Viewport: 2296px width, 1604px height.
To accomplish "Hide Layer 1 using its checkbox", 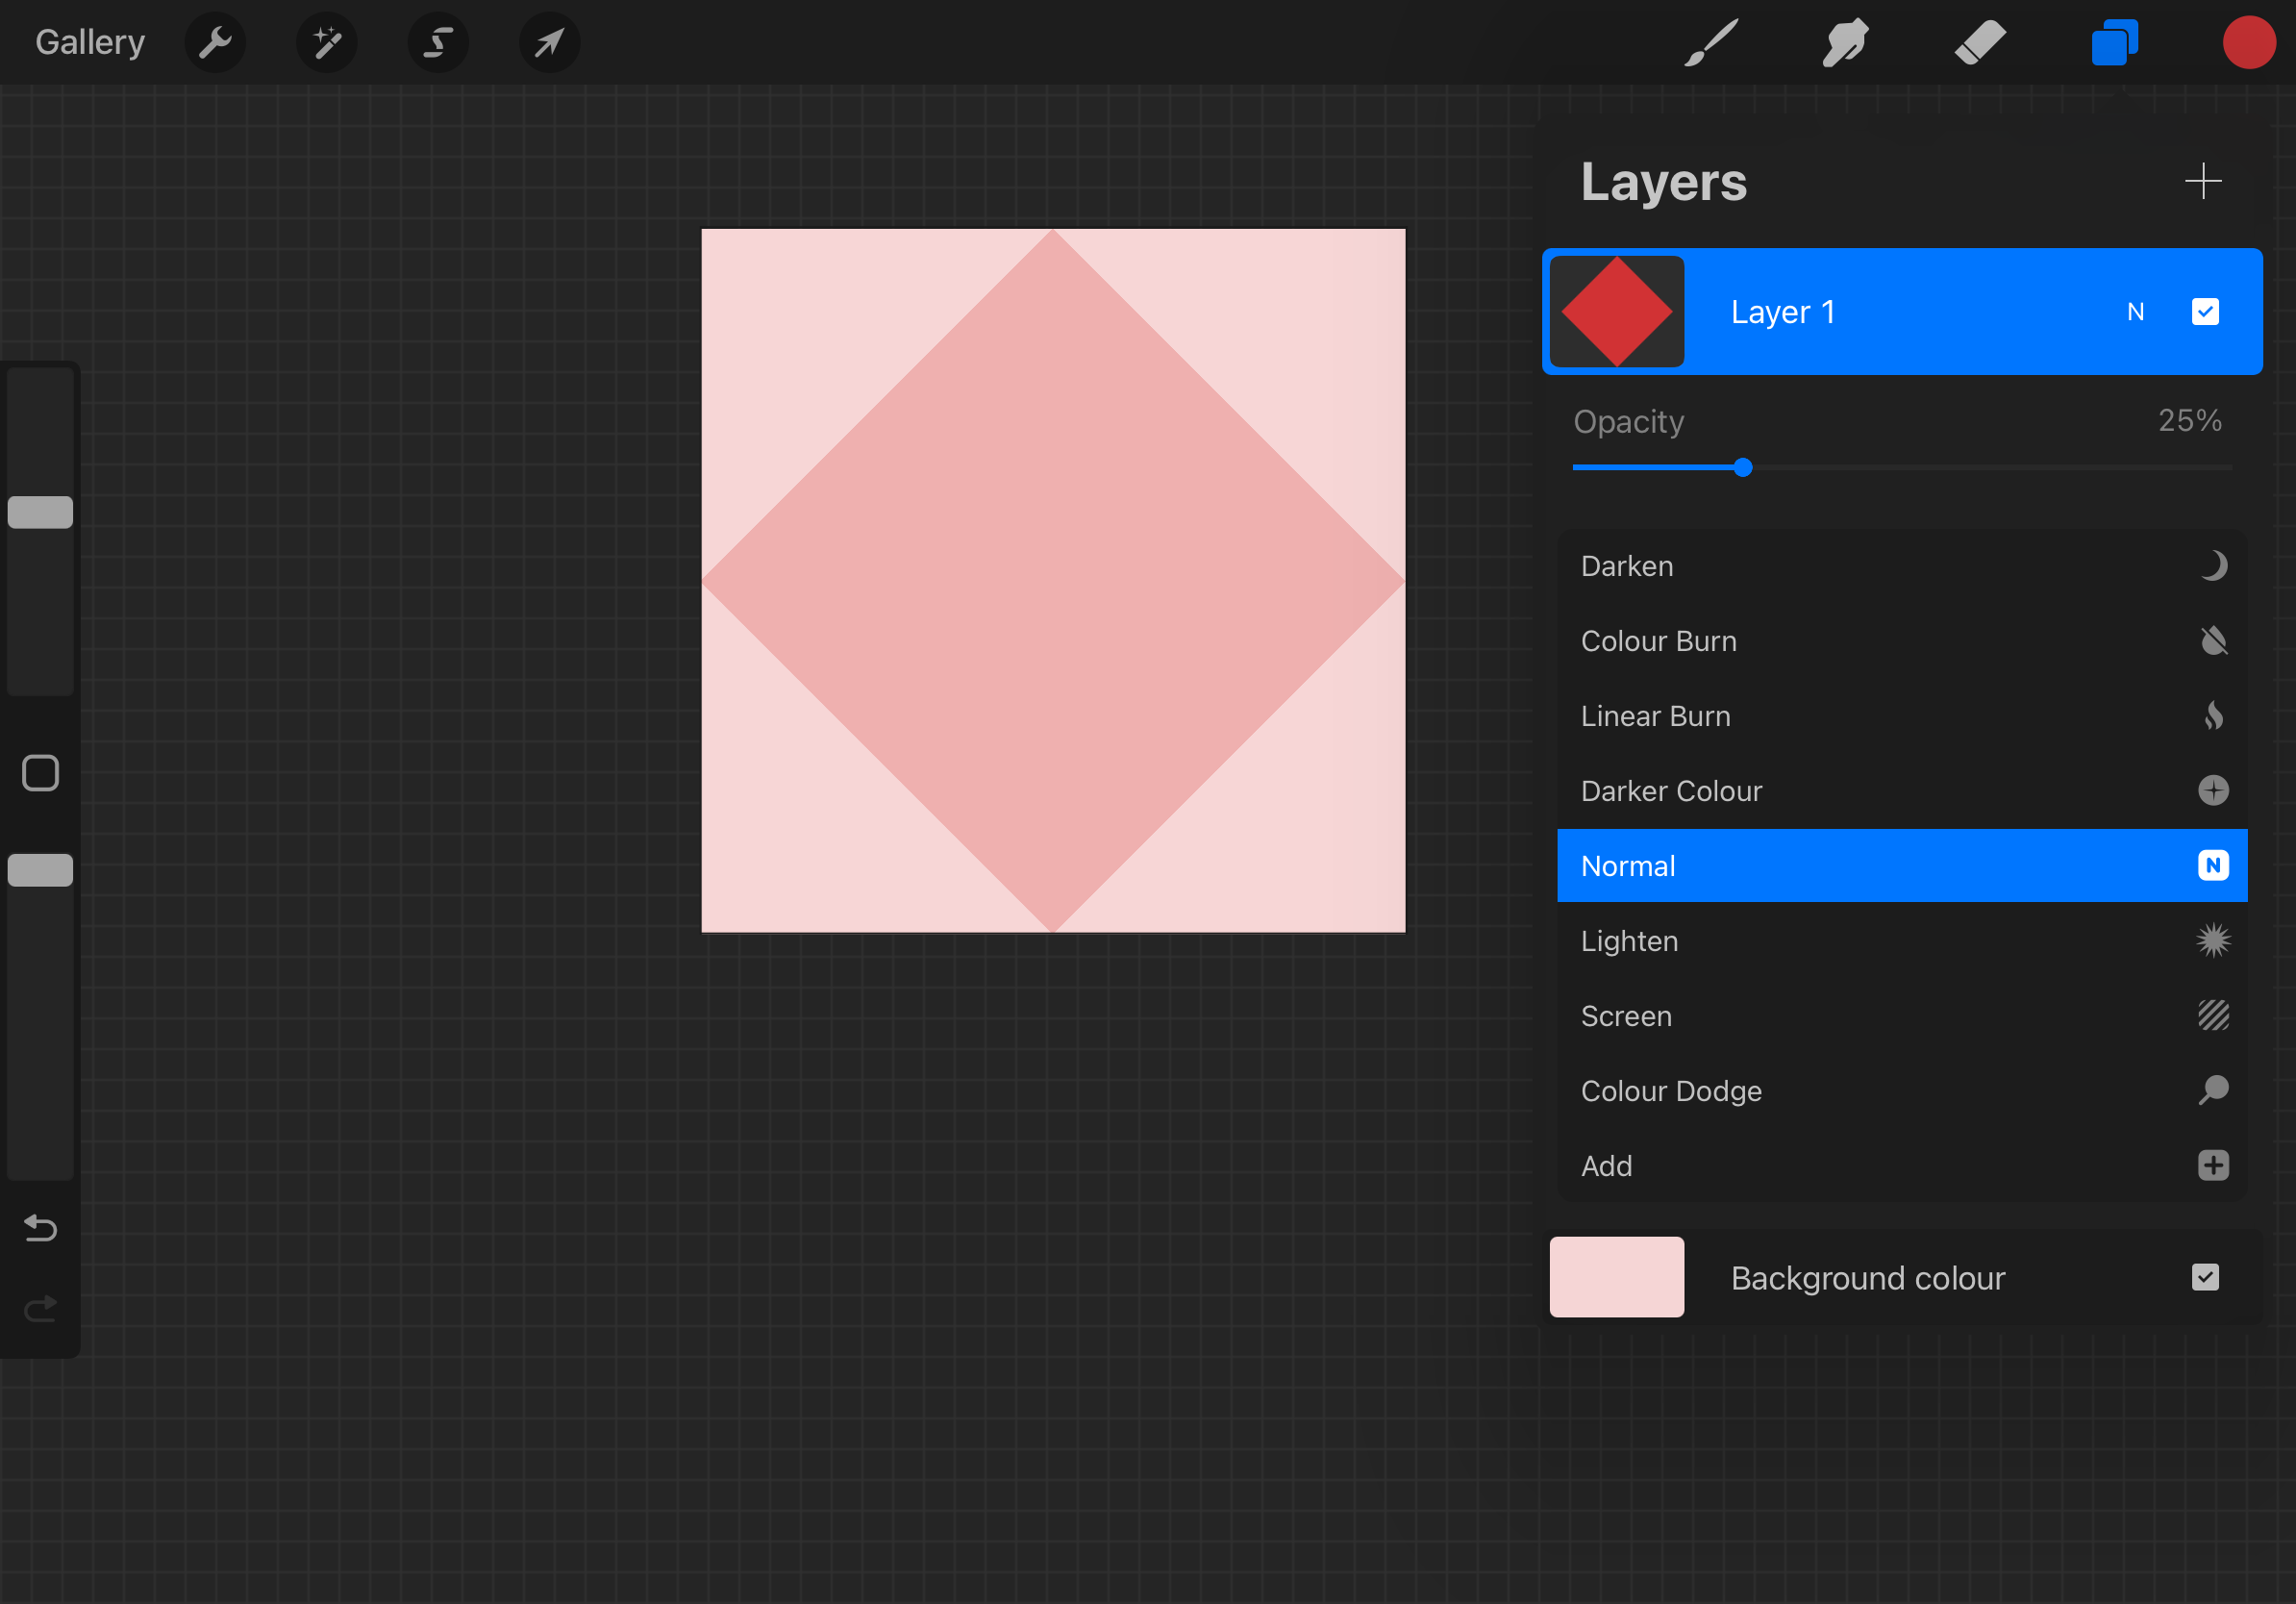I will point(2205,312).
